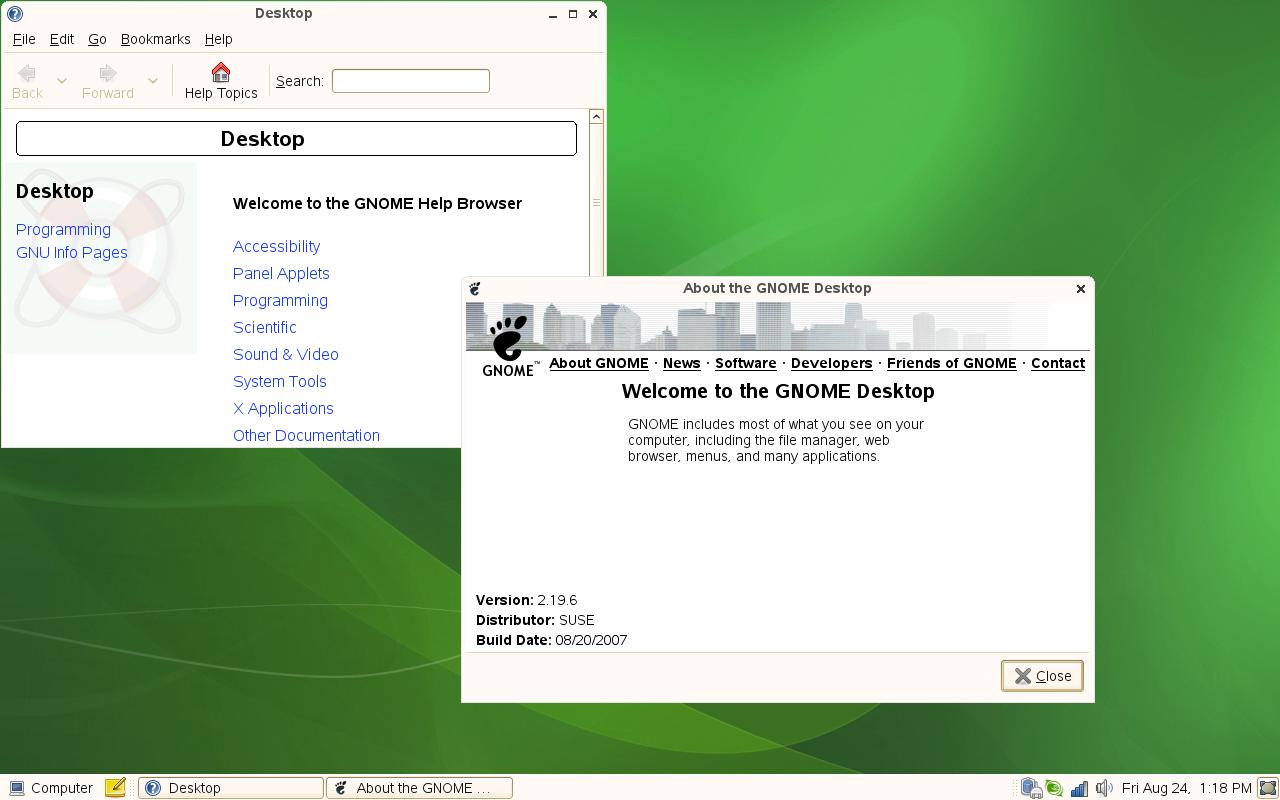Open the Other Documentation link

(x=306, y=435)
